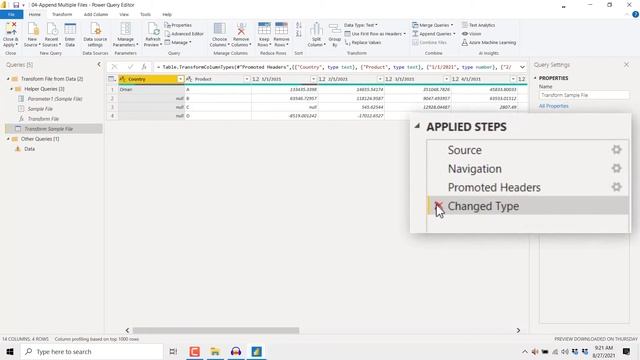Sort descending with the Z-A icon

[x=298, y=34]
